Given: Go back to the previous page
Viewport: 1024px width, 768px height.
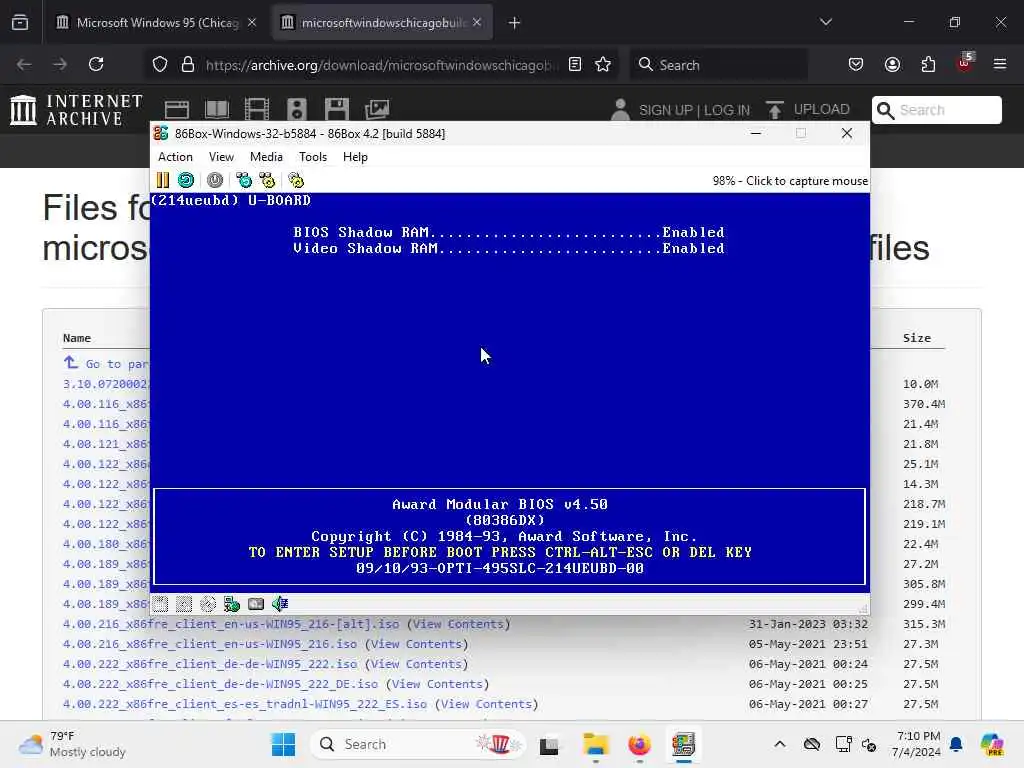Looking at the screenshot, I should coord(24,64).
